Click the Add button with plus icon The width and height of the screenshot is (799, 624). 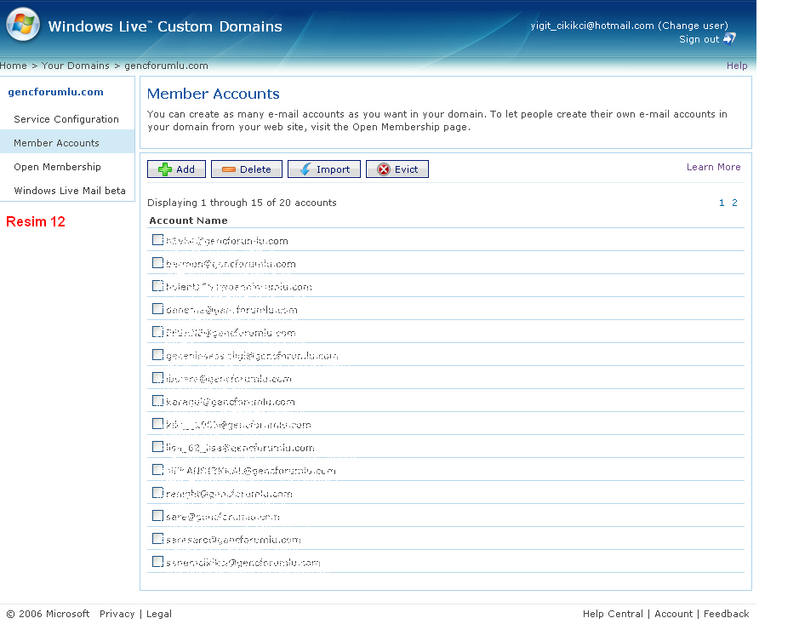coord(176,169)
